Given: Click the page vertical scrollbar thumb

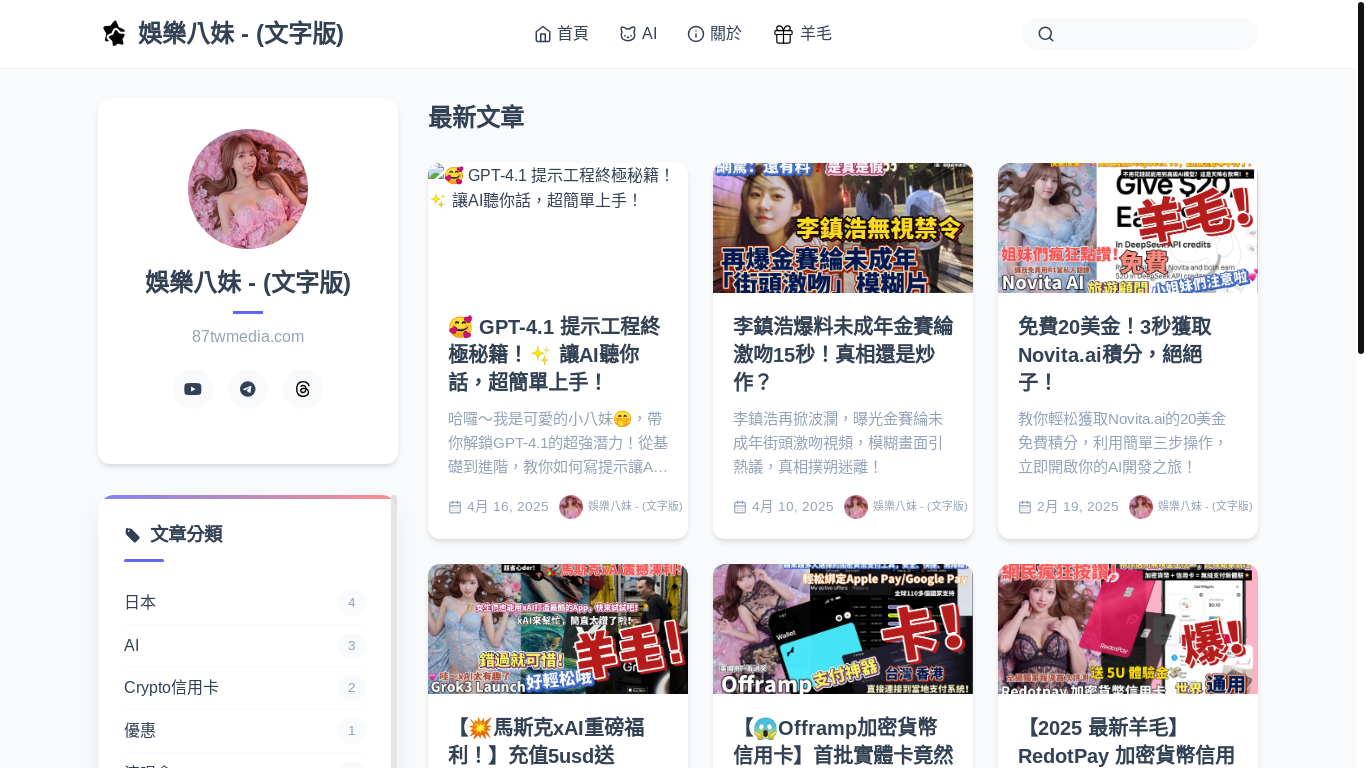Looking at the screenshot, I should point(1361,178).
